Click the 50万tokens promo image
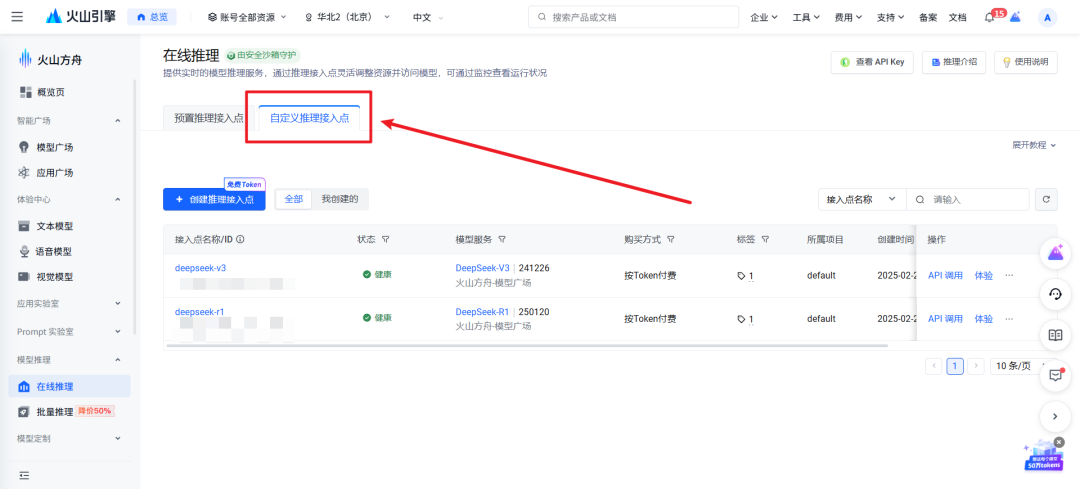Image resolution: width=1080 pixels, height=489 pixels. pyautogui.click(x=1043, y=458)
